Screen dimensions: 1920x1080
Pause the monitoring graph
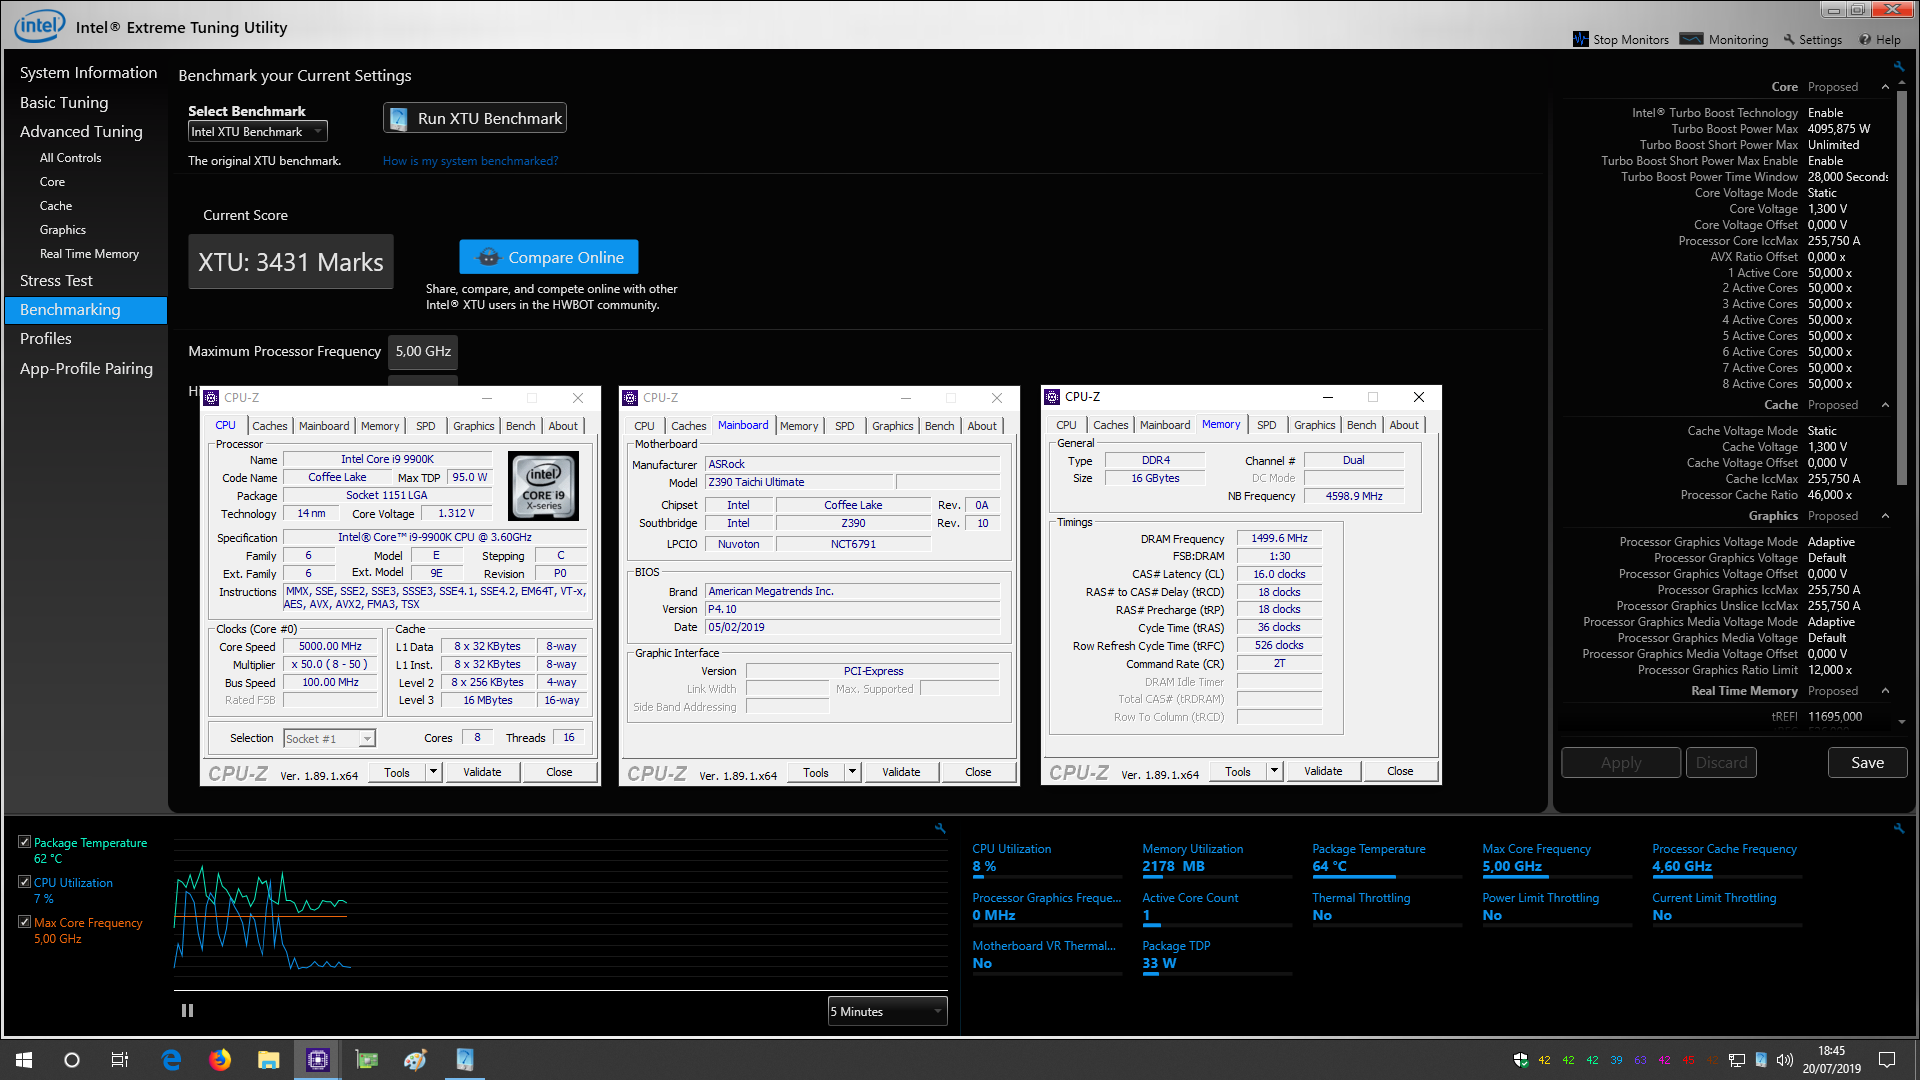point(187,1011)
